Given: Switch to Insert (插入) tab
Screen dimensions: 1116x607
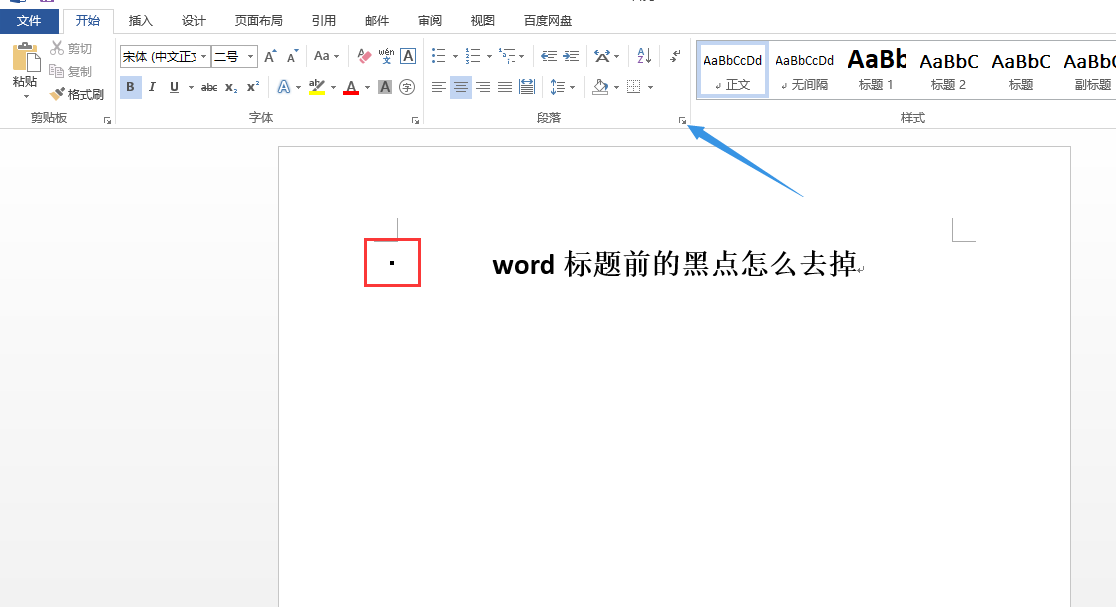Looking at the screenshot, I should pyautogui.click(x=140, y=21).
